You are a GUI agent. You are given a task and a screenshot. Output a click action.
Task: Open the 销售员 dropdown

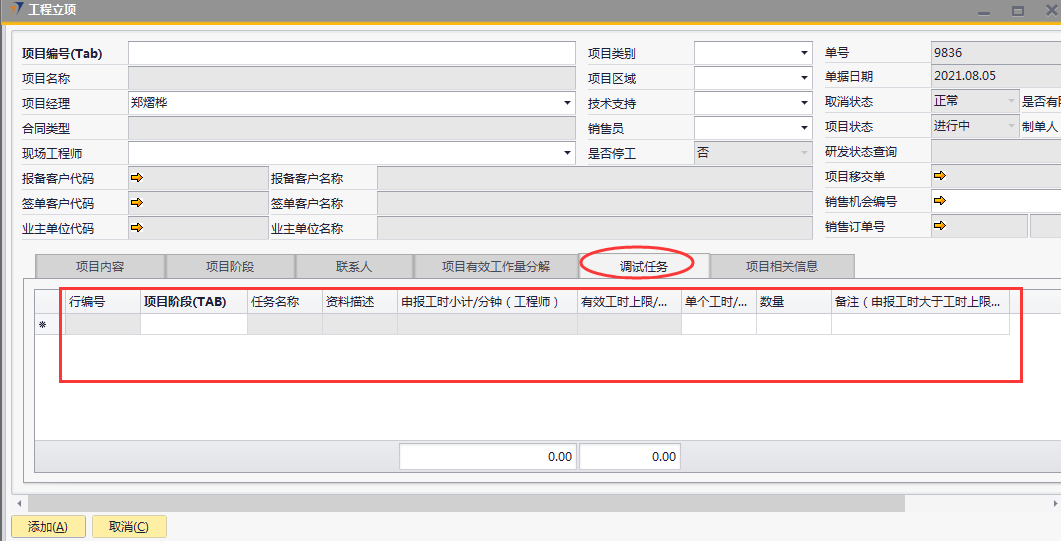[x=804, y=128]
